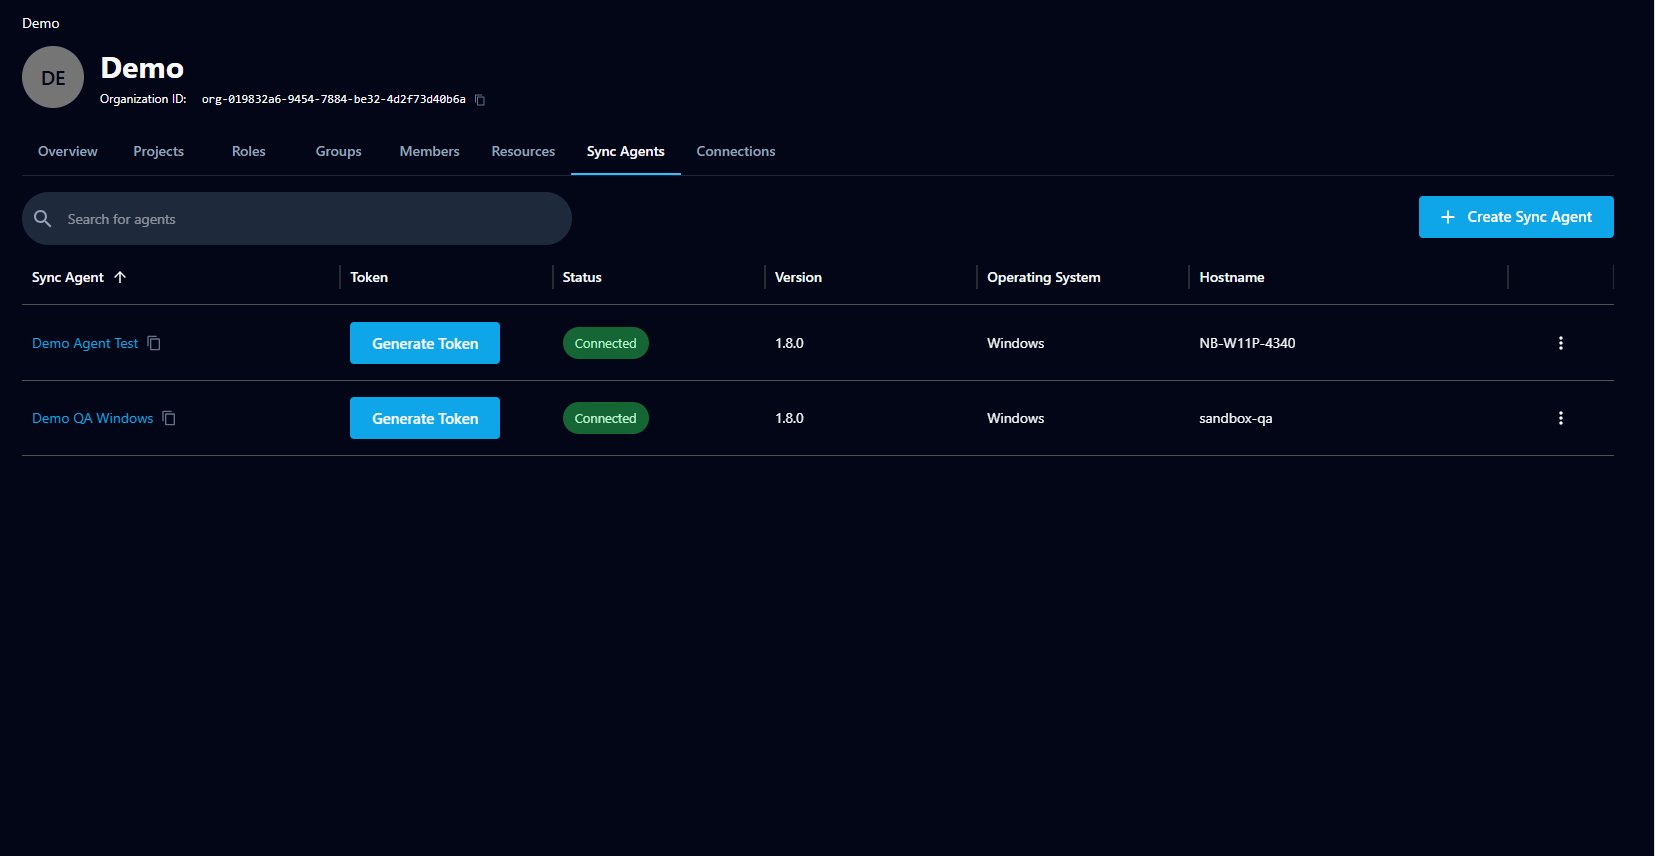Toggle sort arrow on Sync Agent column
1656x856 pixels.
tap(120, 277)
